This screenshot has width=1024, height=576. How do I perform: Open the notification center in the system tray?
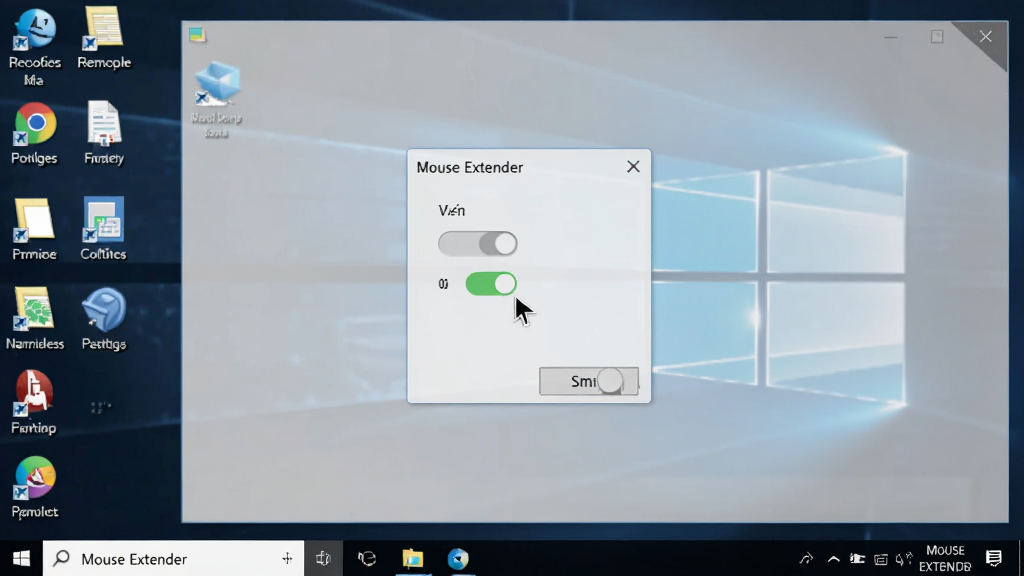pyautogui.click(x=994, y=558)
